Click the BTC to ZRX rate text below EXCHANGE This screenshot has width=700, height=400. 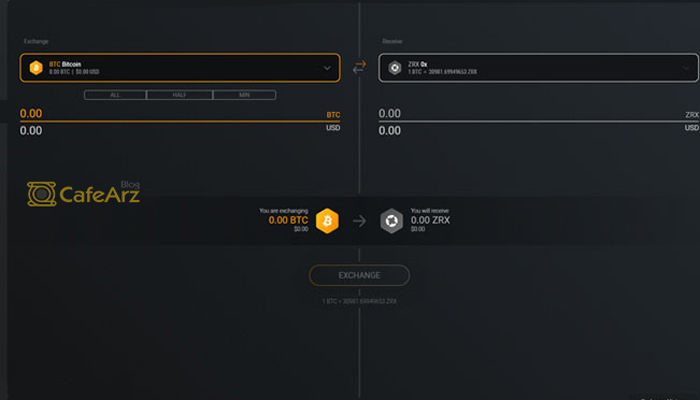(359, 300)
